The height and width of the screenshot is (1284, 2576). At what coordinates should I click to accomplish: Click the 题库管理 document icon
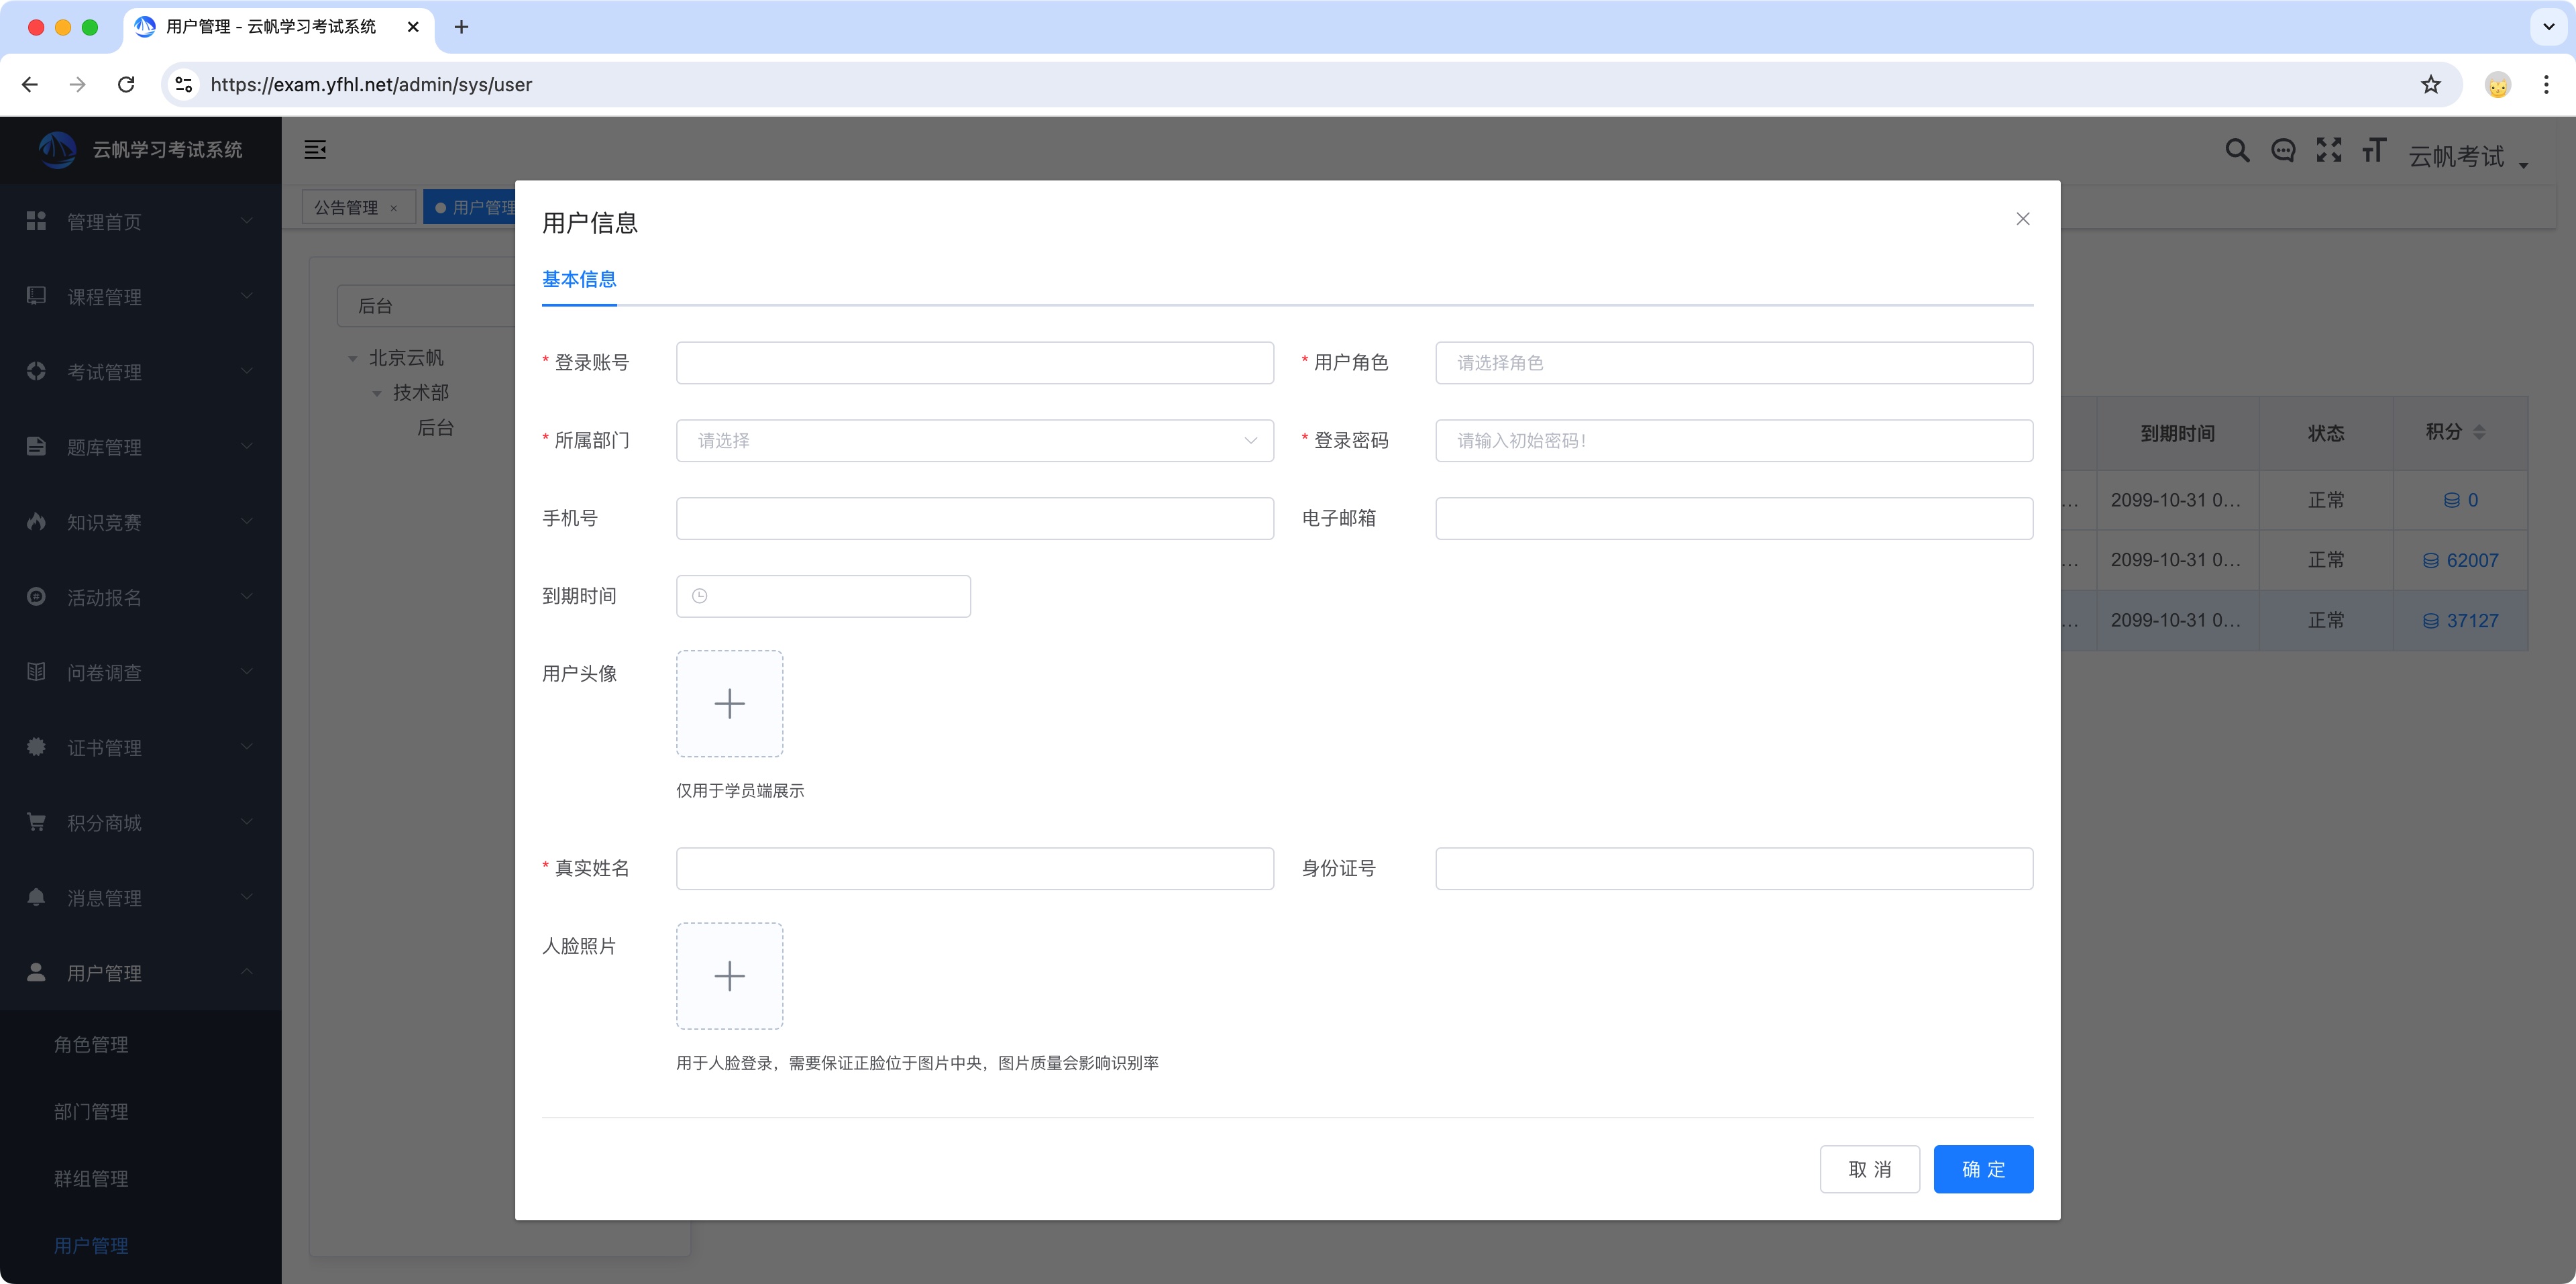pyautogui.click(x=36, y=446)
